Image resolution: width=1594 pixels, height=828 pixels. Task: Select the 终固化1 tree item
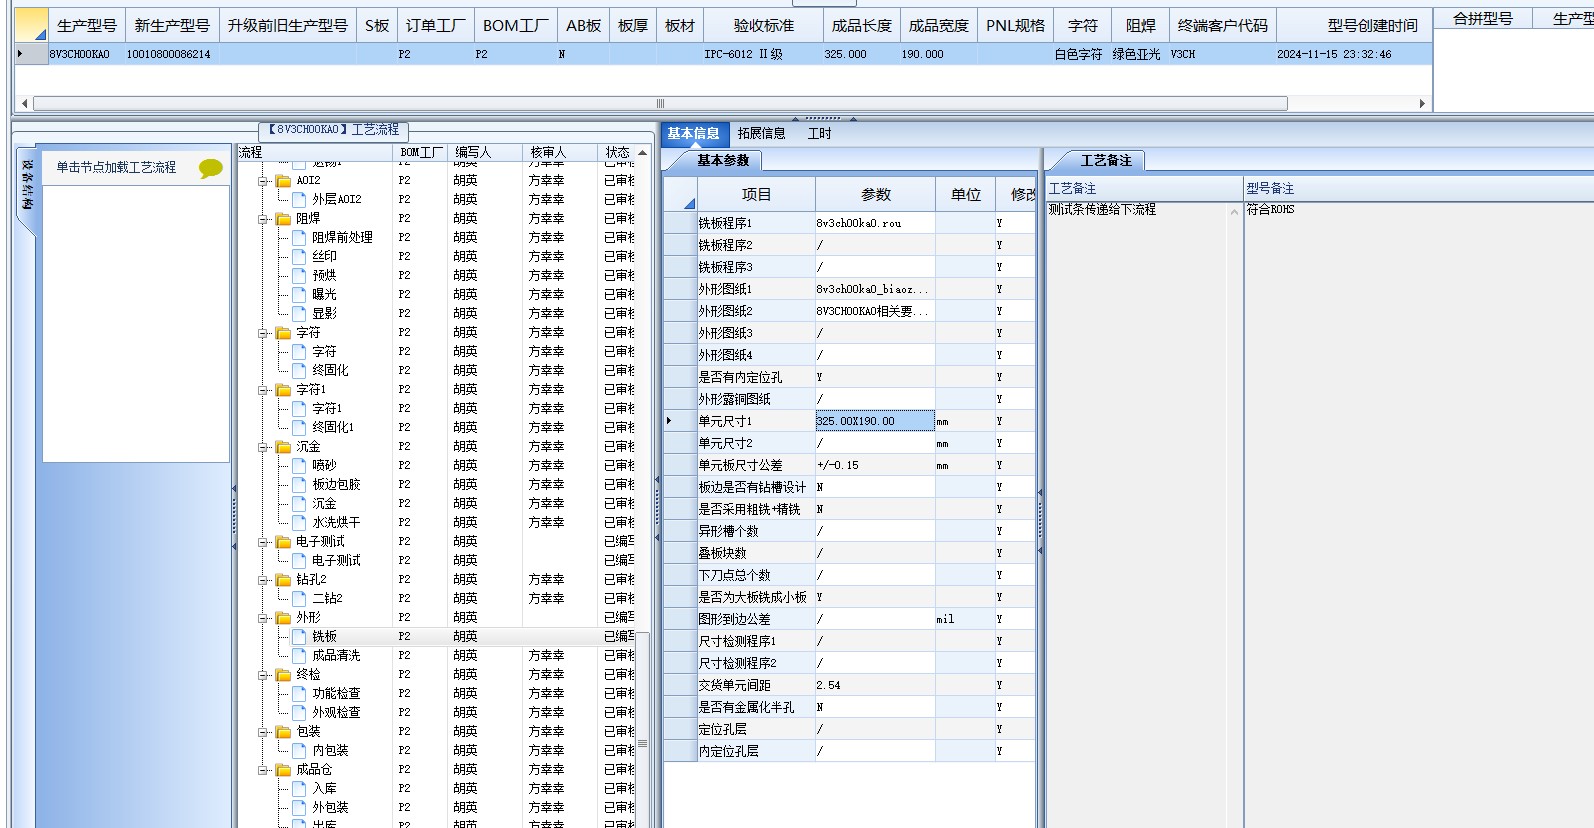coord(332,428)
